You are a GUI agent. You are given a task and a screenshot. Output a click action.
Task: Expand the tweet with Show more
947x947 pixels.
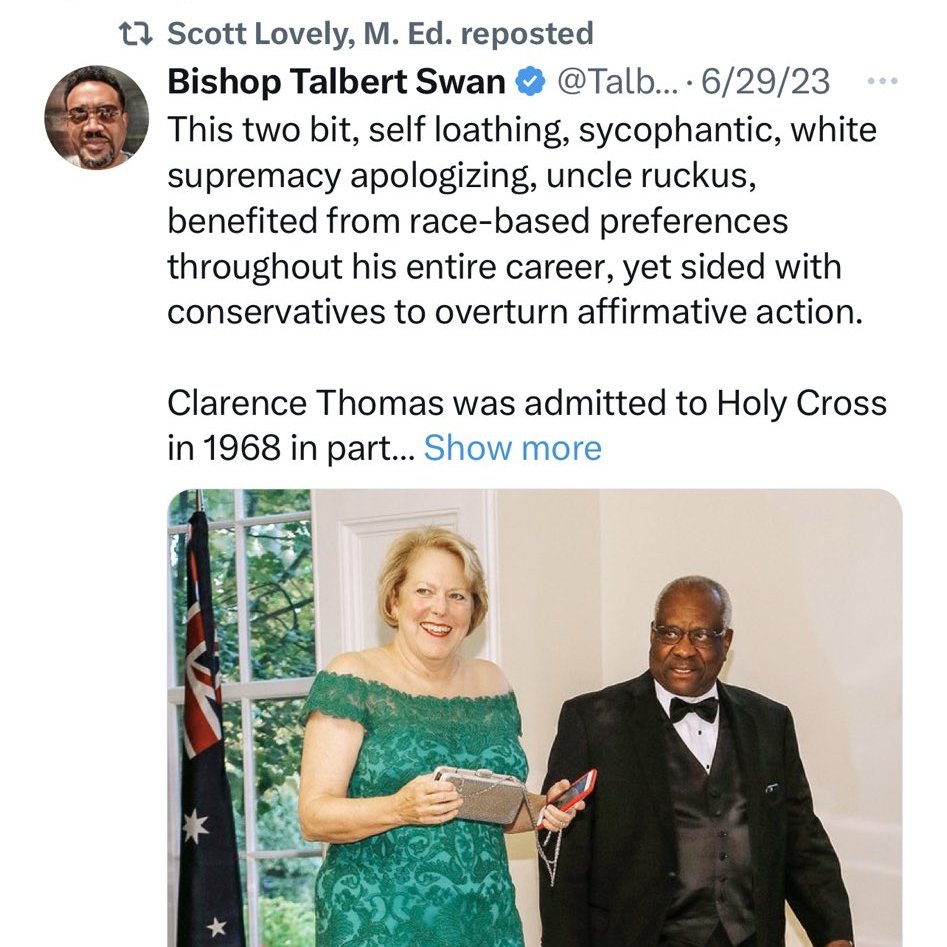[512, 448]
